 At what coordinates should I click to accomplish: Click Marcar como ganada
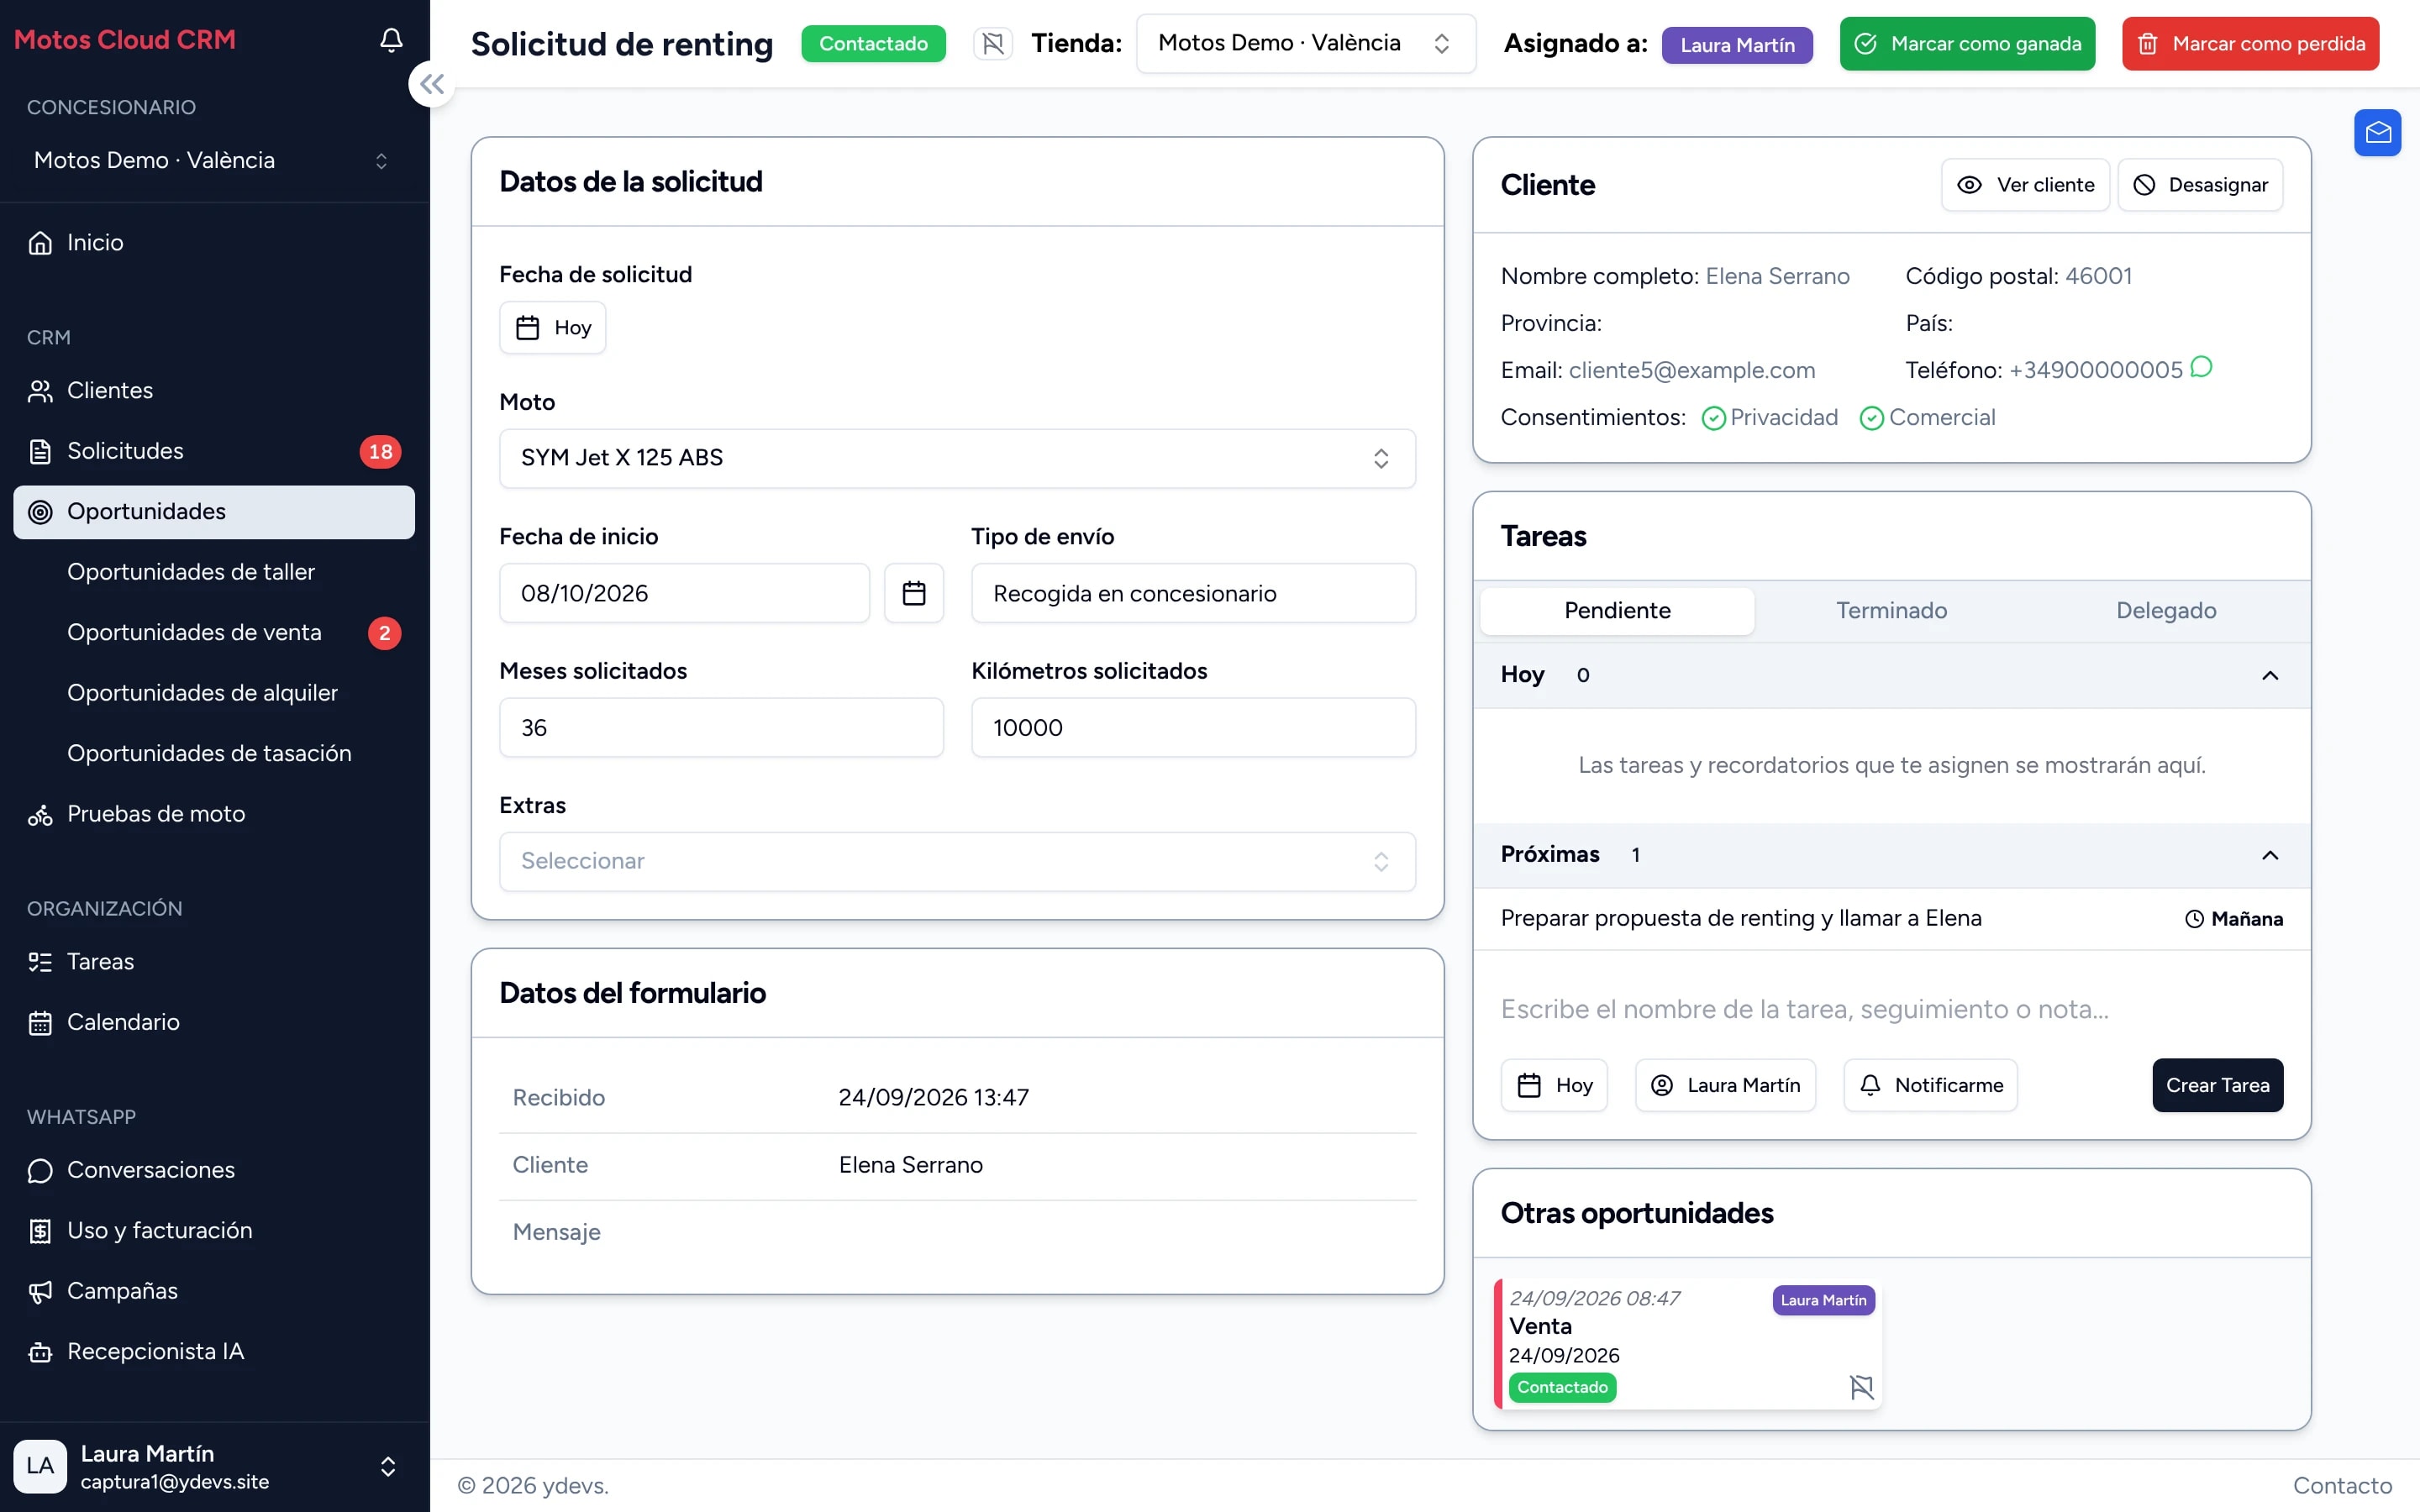[1967, 44]
